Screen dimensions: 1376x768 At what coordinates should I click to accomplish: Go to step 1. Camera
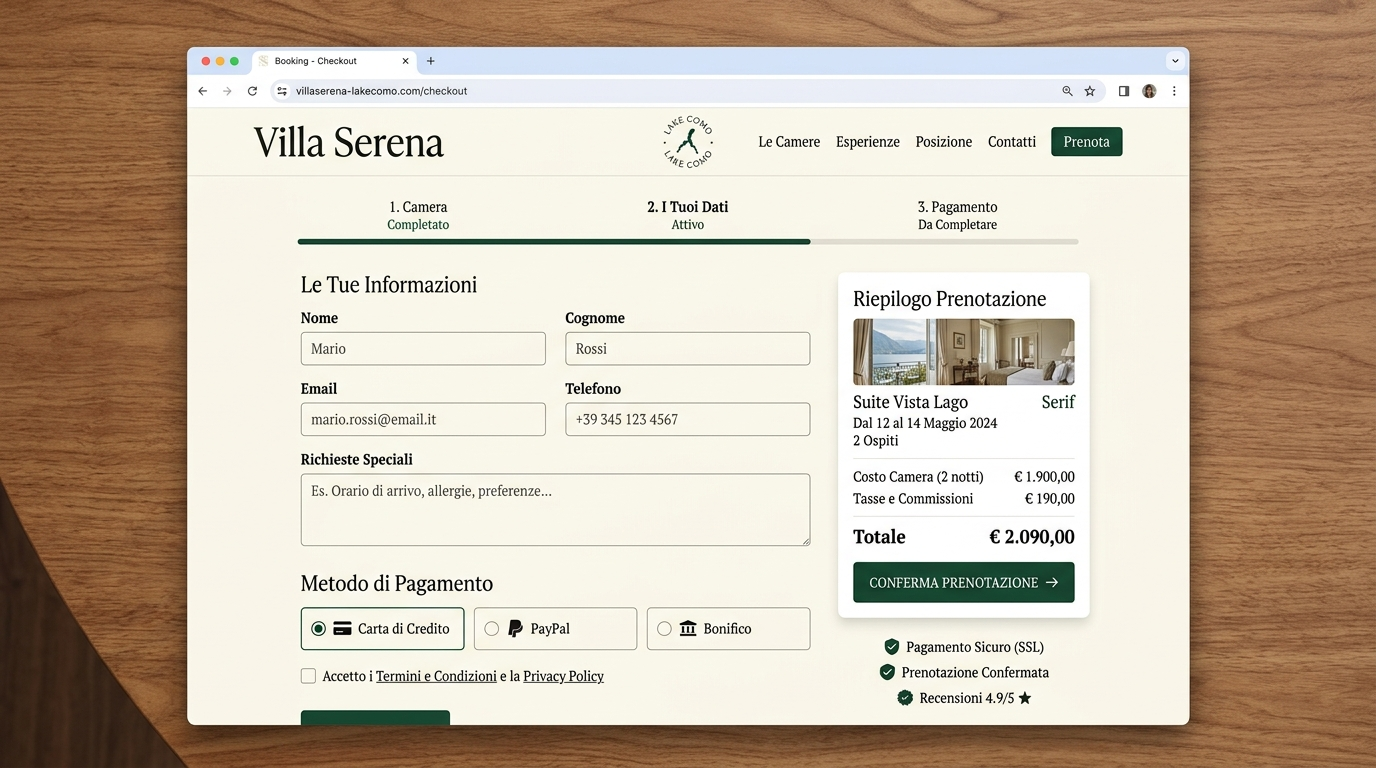418,215
